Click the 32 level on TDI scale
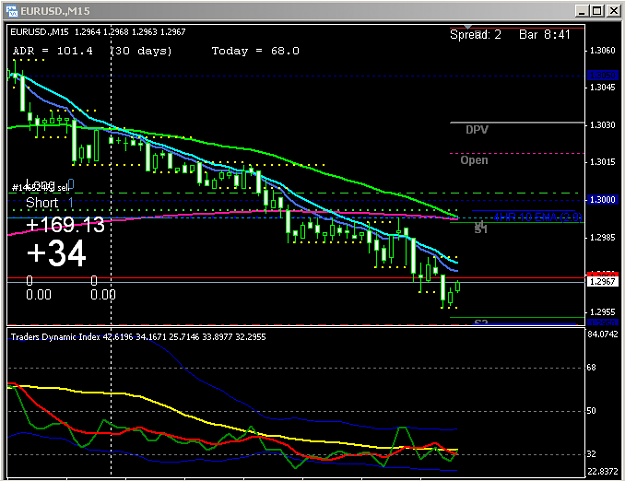The height and width of the screenshot is (481, 625). point(591,454)
